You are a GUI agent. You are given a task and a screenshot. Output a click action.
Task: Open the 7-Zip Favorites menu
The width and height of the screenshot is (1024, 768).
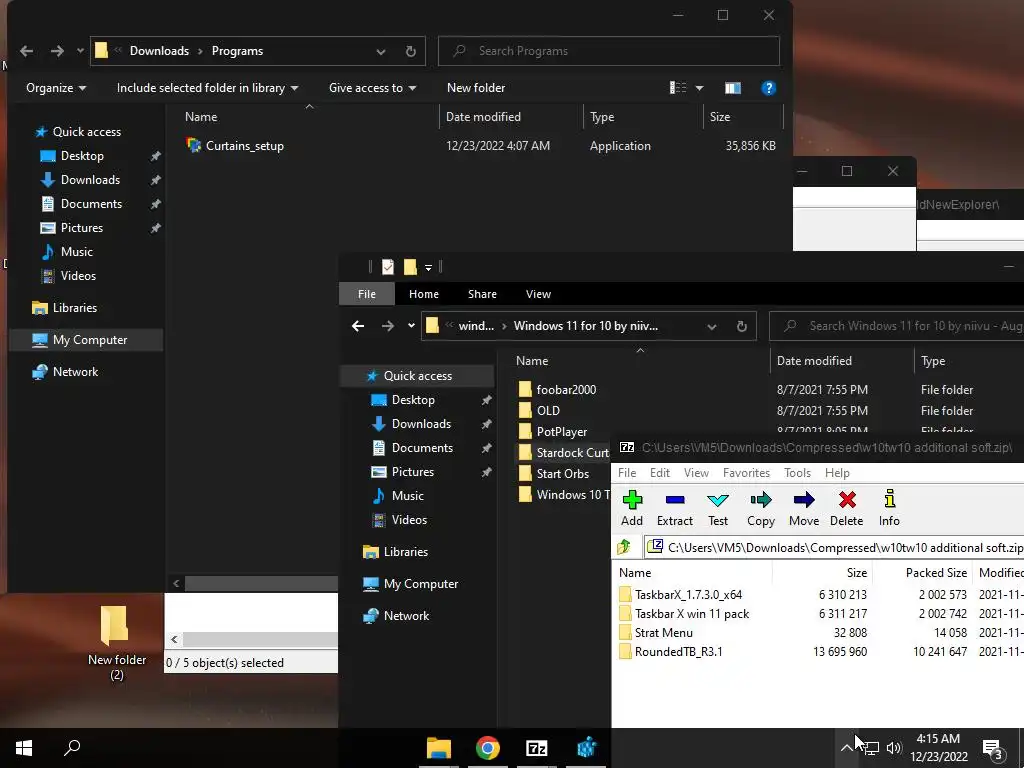[746, 473]
